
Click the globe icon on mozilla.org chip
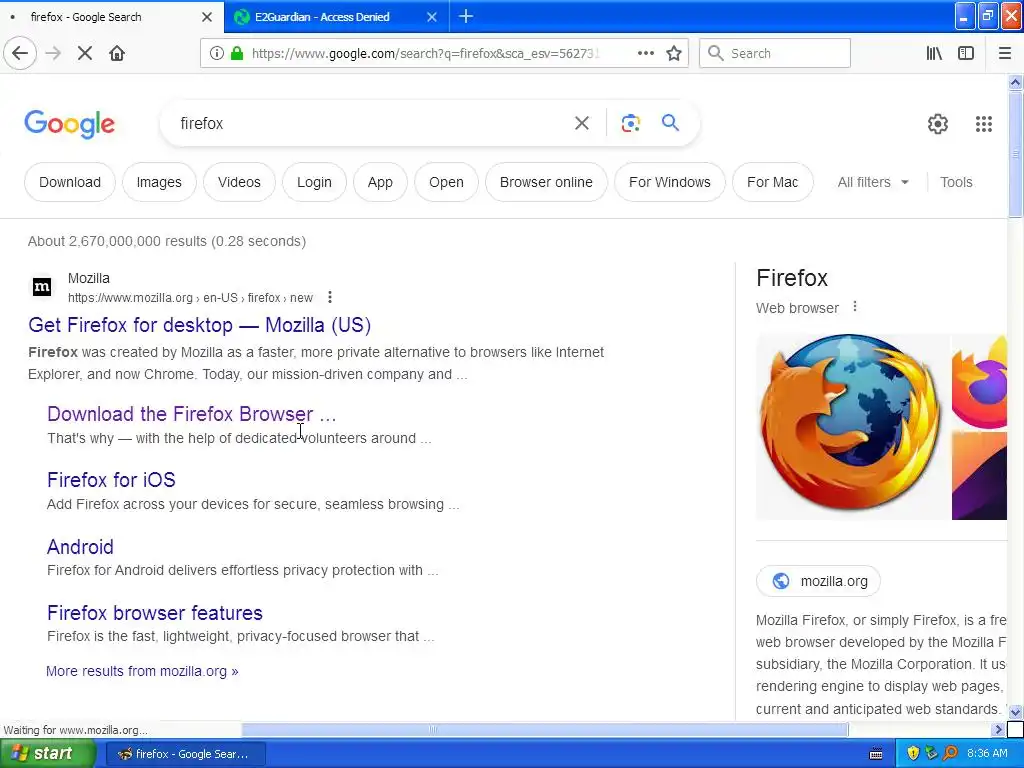coord(780,581)
